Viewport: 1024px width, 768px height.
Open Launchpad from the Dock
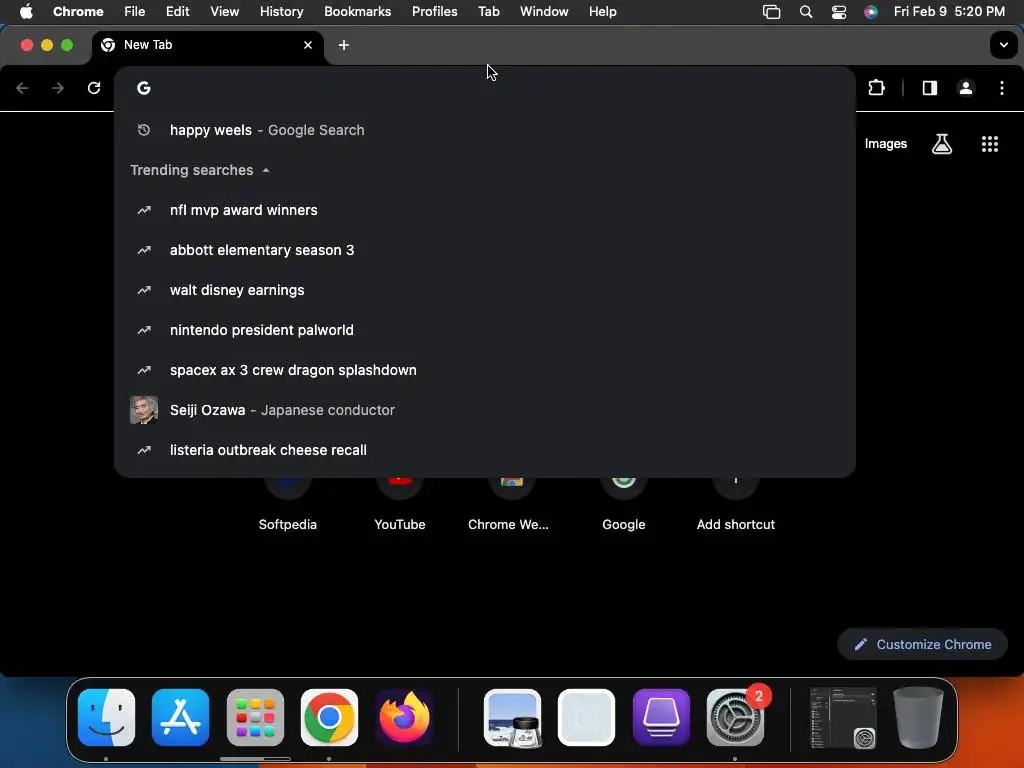[x=255, y=717]
